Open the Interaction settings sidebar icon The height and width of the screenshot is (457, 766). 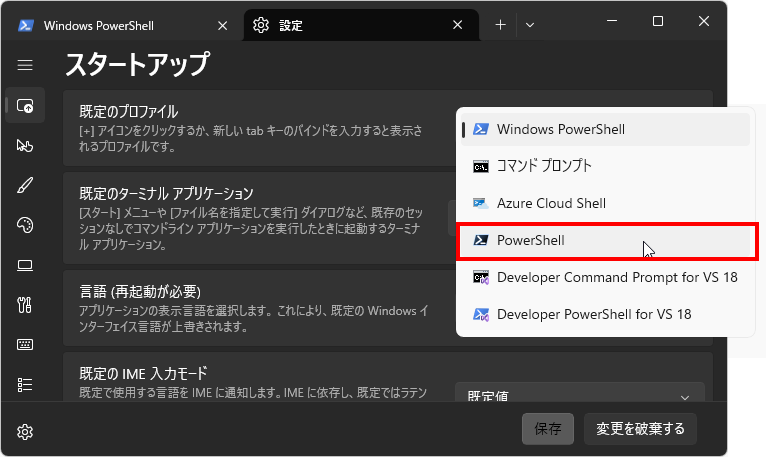(25, 145)
